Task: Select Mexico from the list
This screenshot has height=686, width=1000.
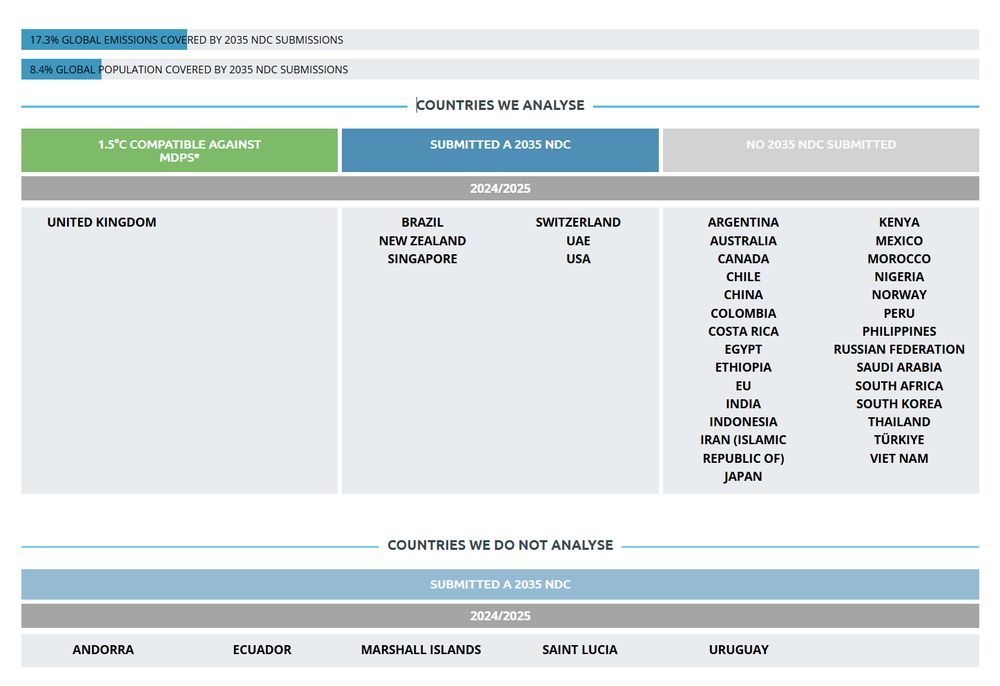Action: [899, 241]
